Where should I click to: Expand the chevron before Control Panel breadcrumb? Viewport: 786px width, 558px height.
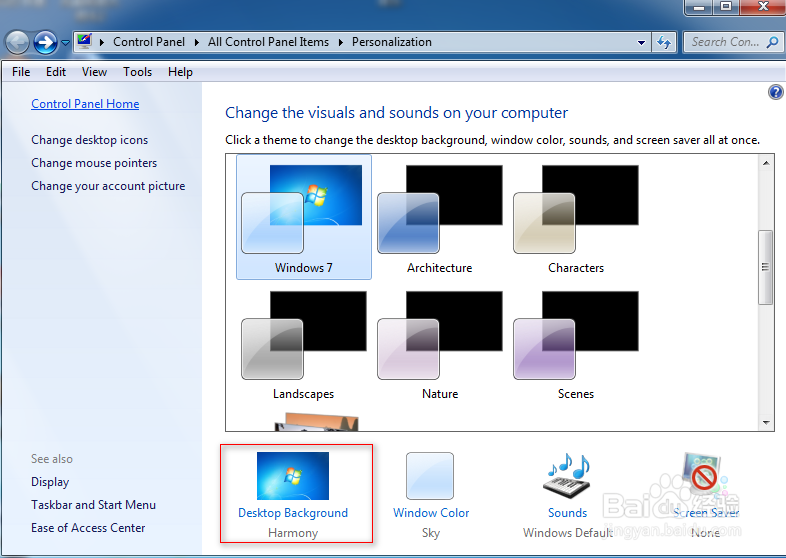click(102, 42)
